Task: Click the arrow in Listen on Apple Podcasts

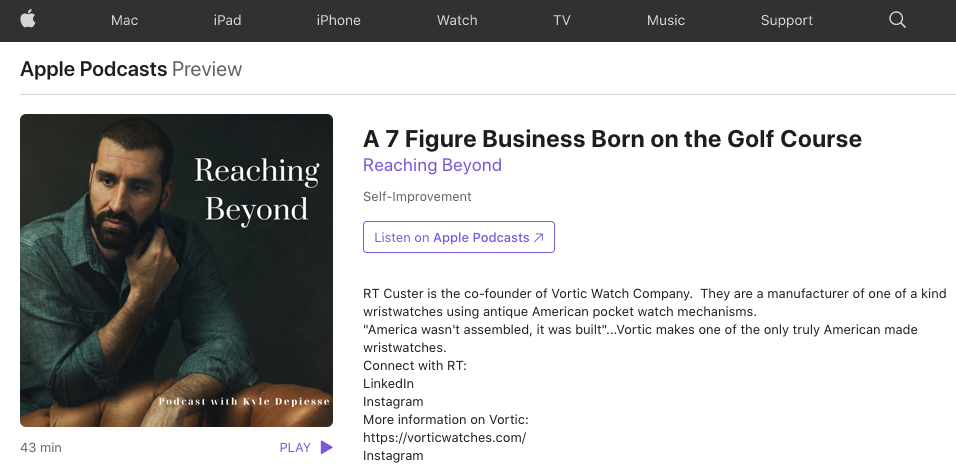Action: [x=538, y=238]
